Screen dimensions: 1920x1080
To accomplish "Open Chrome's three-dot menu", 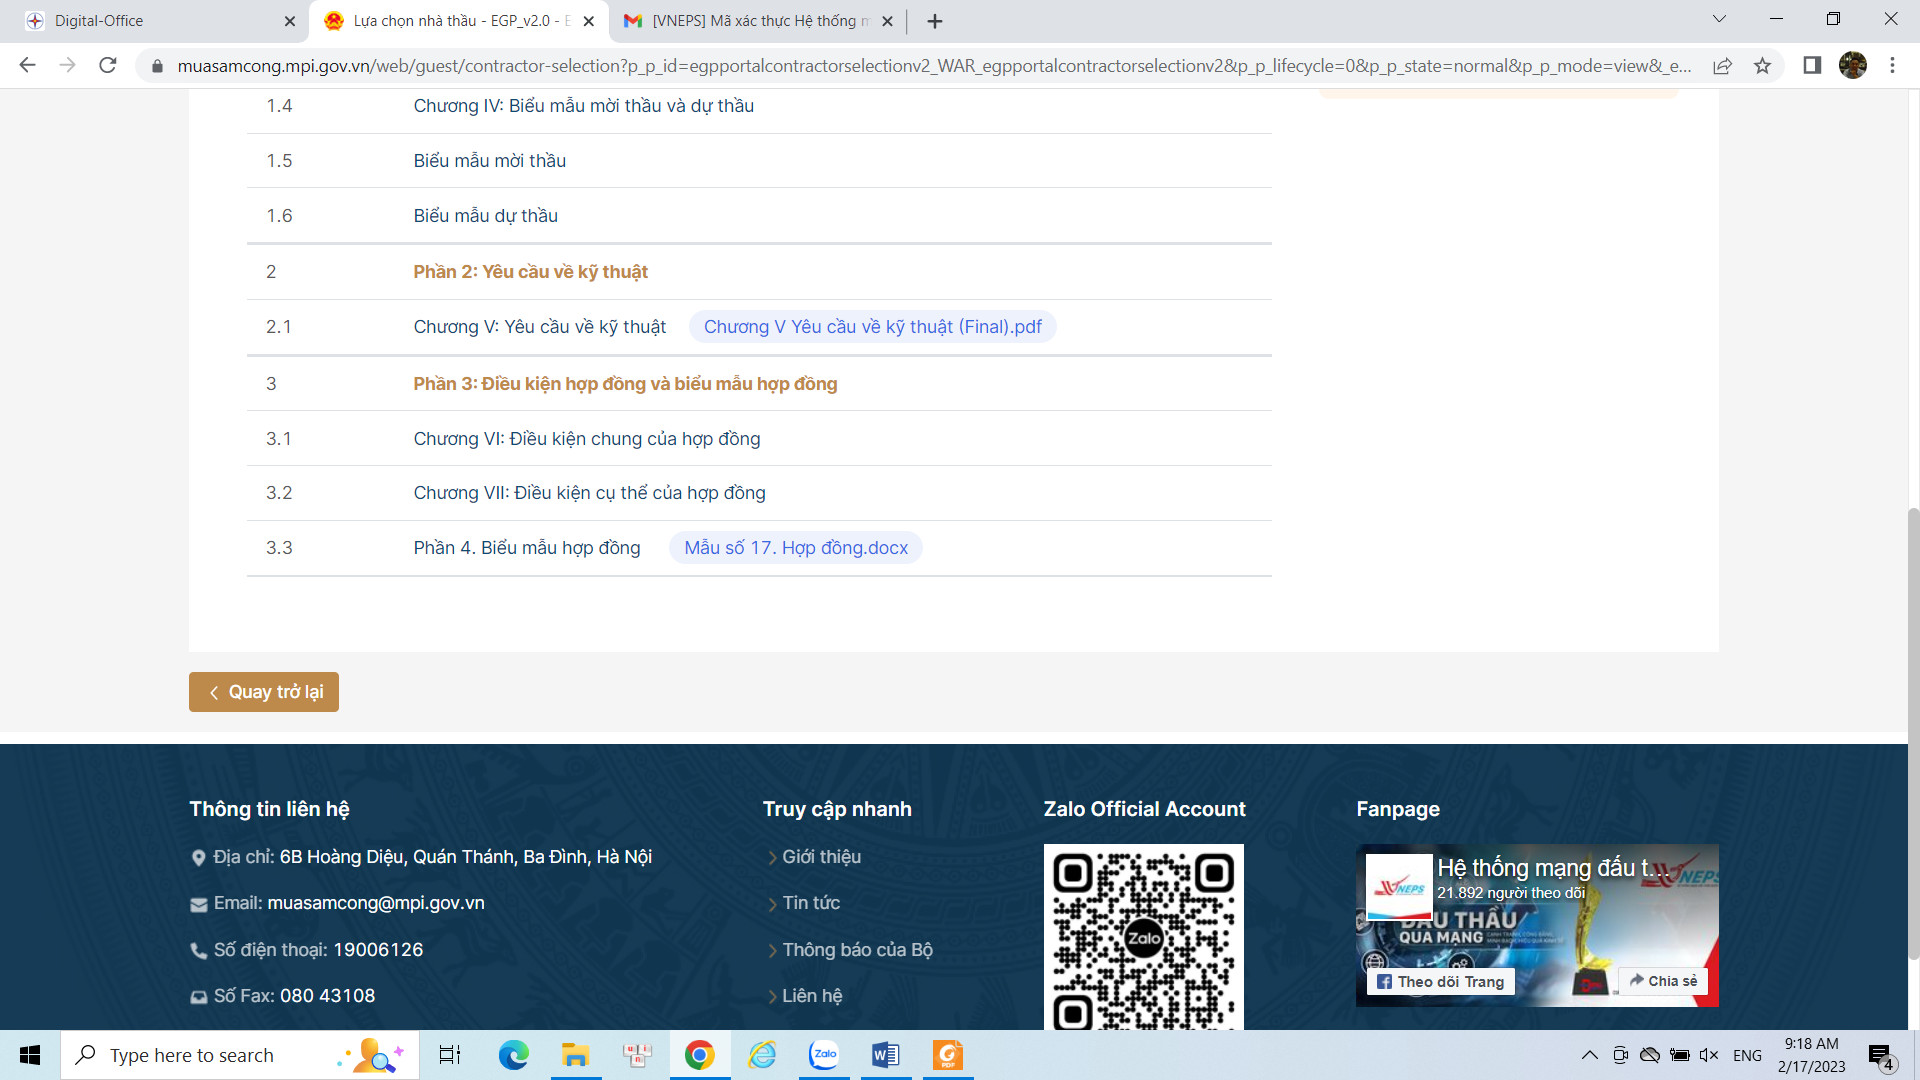I will click(x=1892, y=66).
